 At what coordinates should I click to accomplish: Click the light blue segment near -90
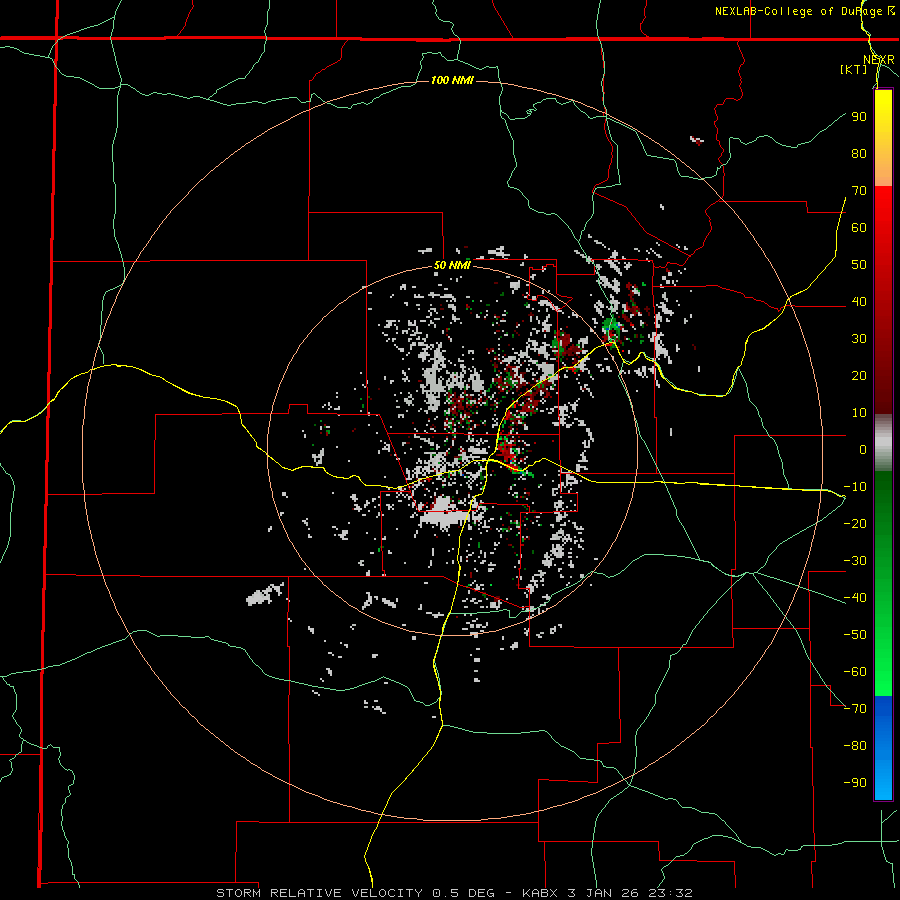[883, 781]
